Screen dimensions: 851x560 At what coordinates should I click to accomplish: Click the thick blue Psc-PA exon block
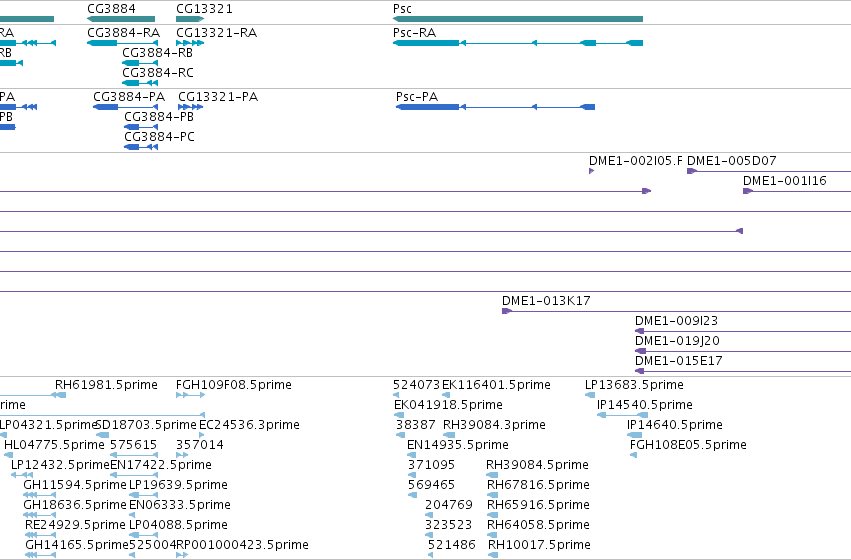click(428, 107)
